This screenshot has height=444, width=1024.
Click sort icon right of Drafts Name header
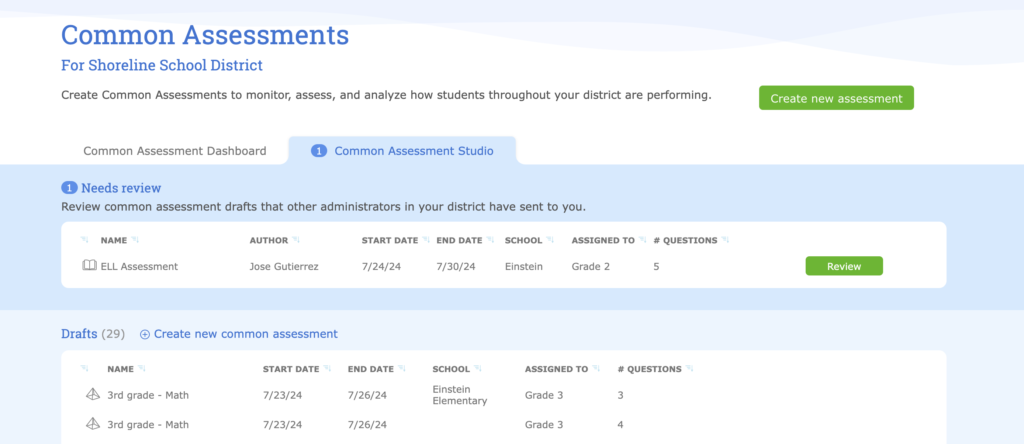(x=143, y=369)
